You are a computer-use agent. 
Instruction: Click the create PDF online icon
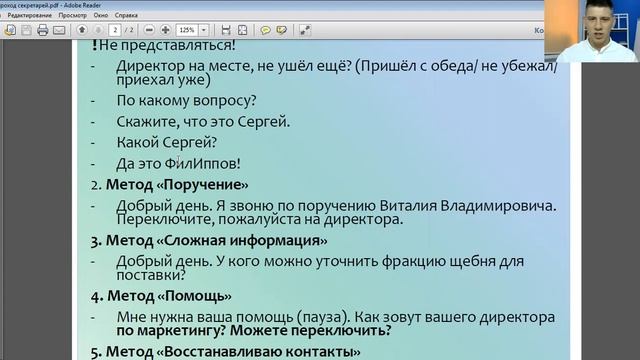coord(10,30)
